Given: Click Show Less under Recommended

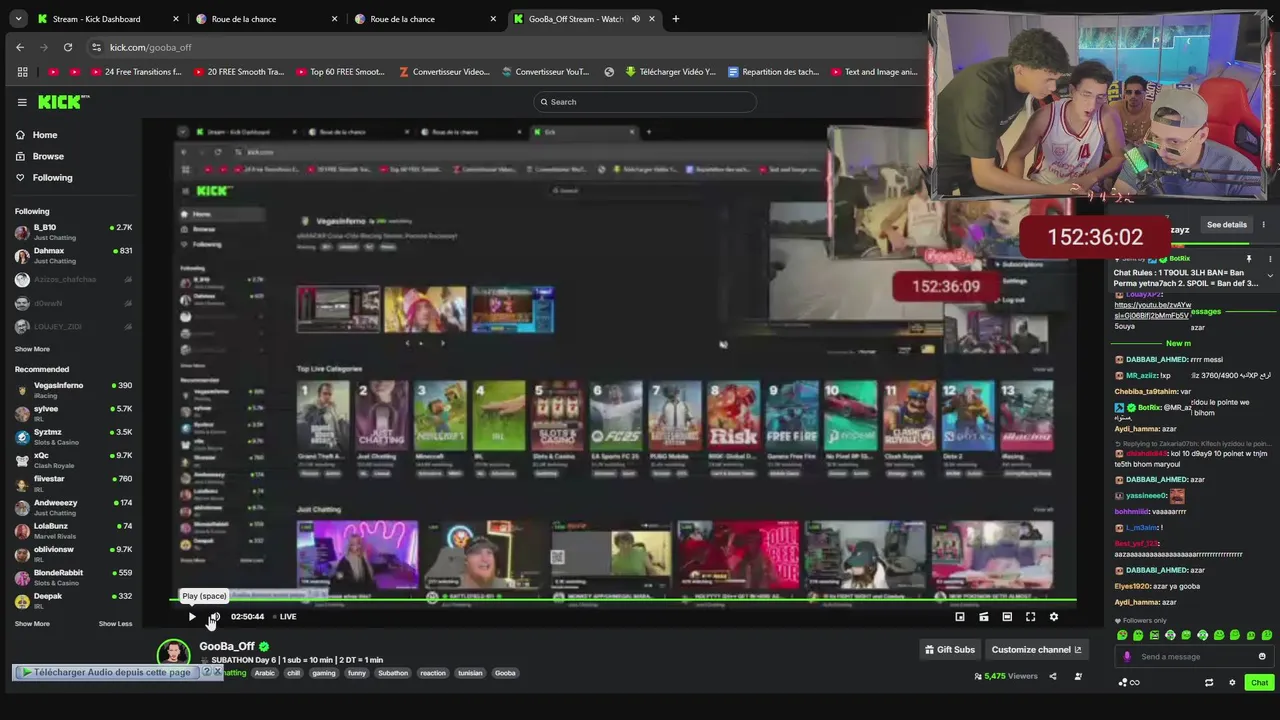Looking at the screenshot, I should tap(115, 624).
